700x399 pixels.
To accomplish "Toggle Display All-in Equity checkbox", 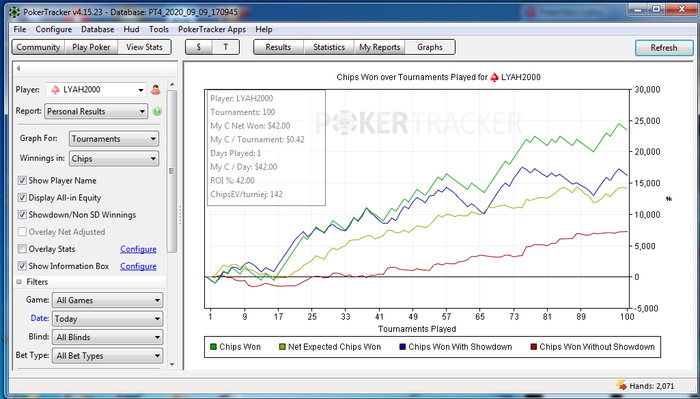I will [x=22, y=197].
